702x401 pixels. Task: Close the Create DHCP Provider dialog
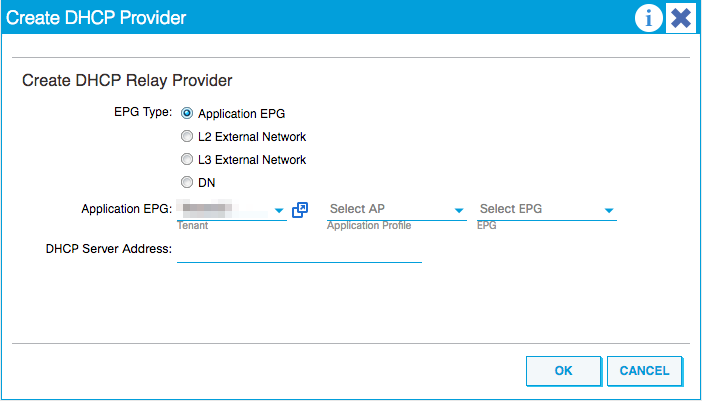[x=681, y=18]
